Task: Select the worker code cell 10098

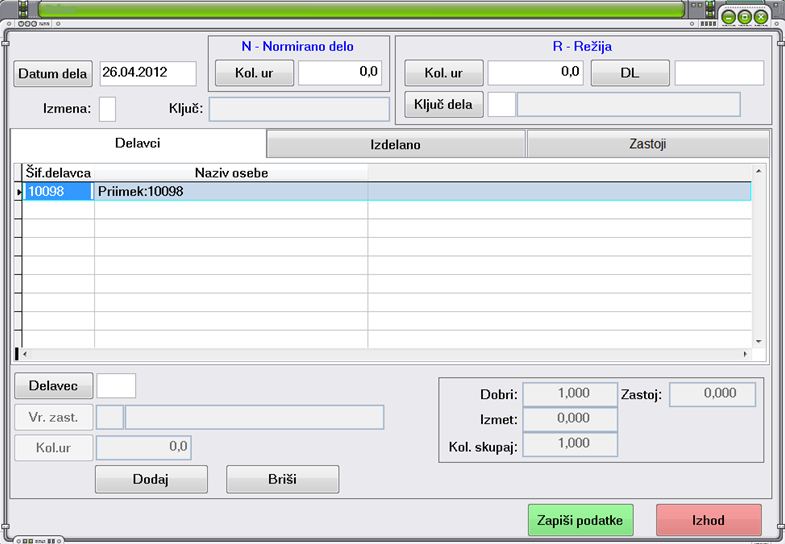Action: (x=58, y=191)
